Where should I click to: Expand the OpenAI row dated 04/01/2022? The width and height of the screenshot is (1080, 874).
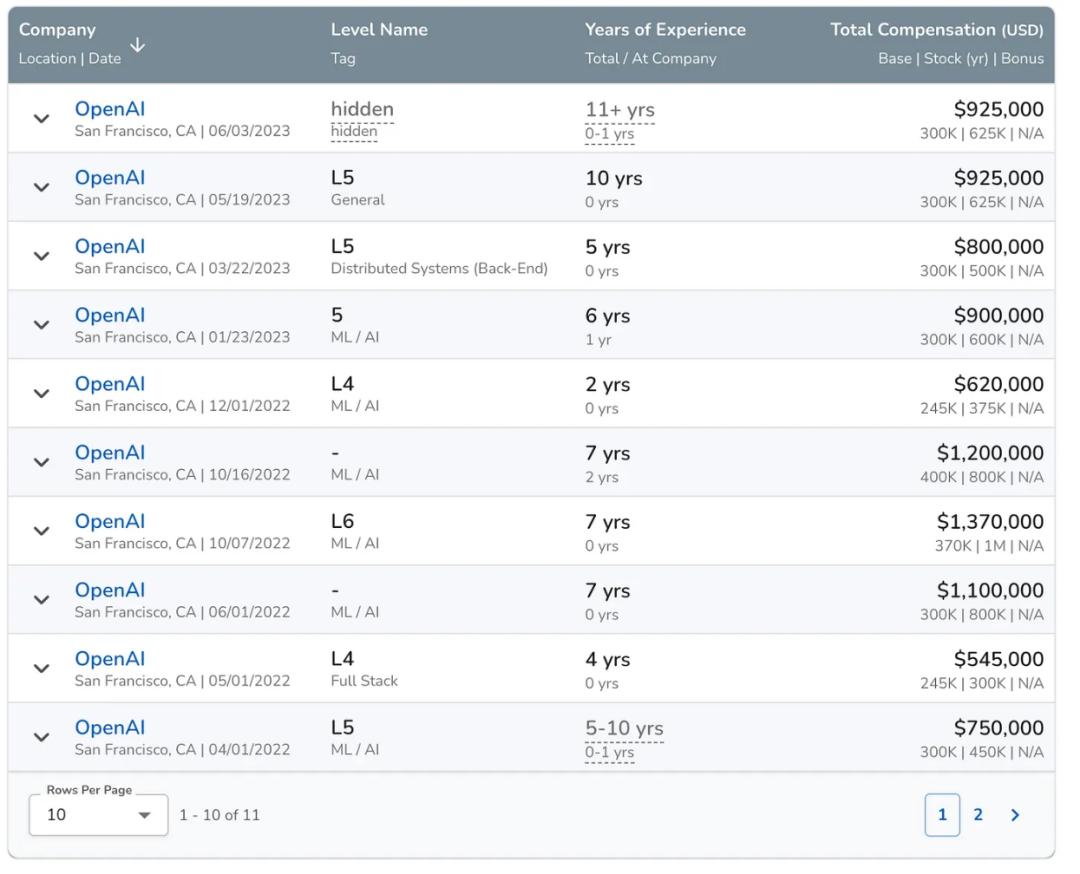[41, 738]
